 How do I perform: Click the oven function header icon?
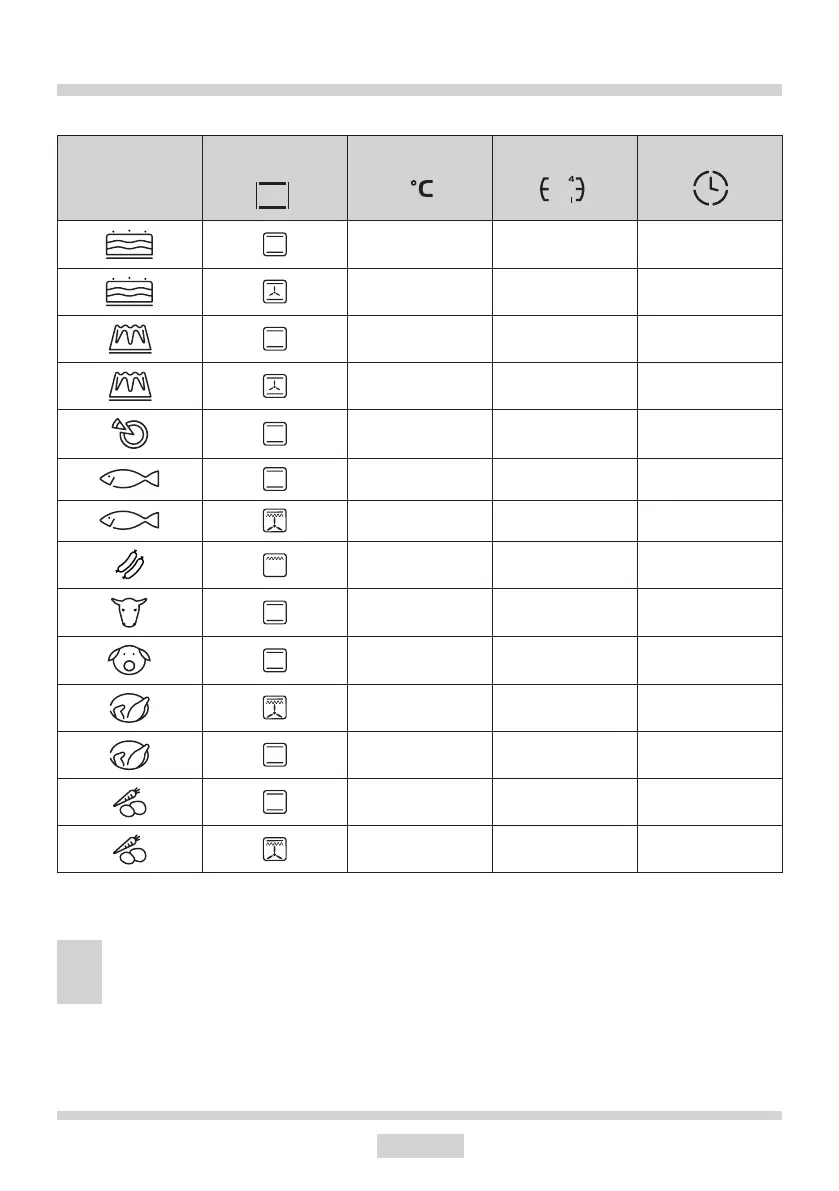click(274, 194)
